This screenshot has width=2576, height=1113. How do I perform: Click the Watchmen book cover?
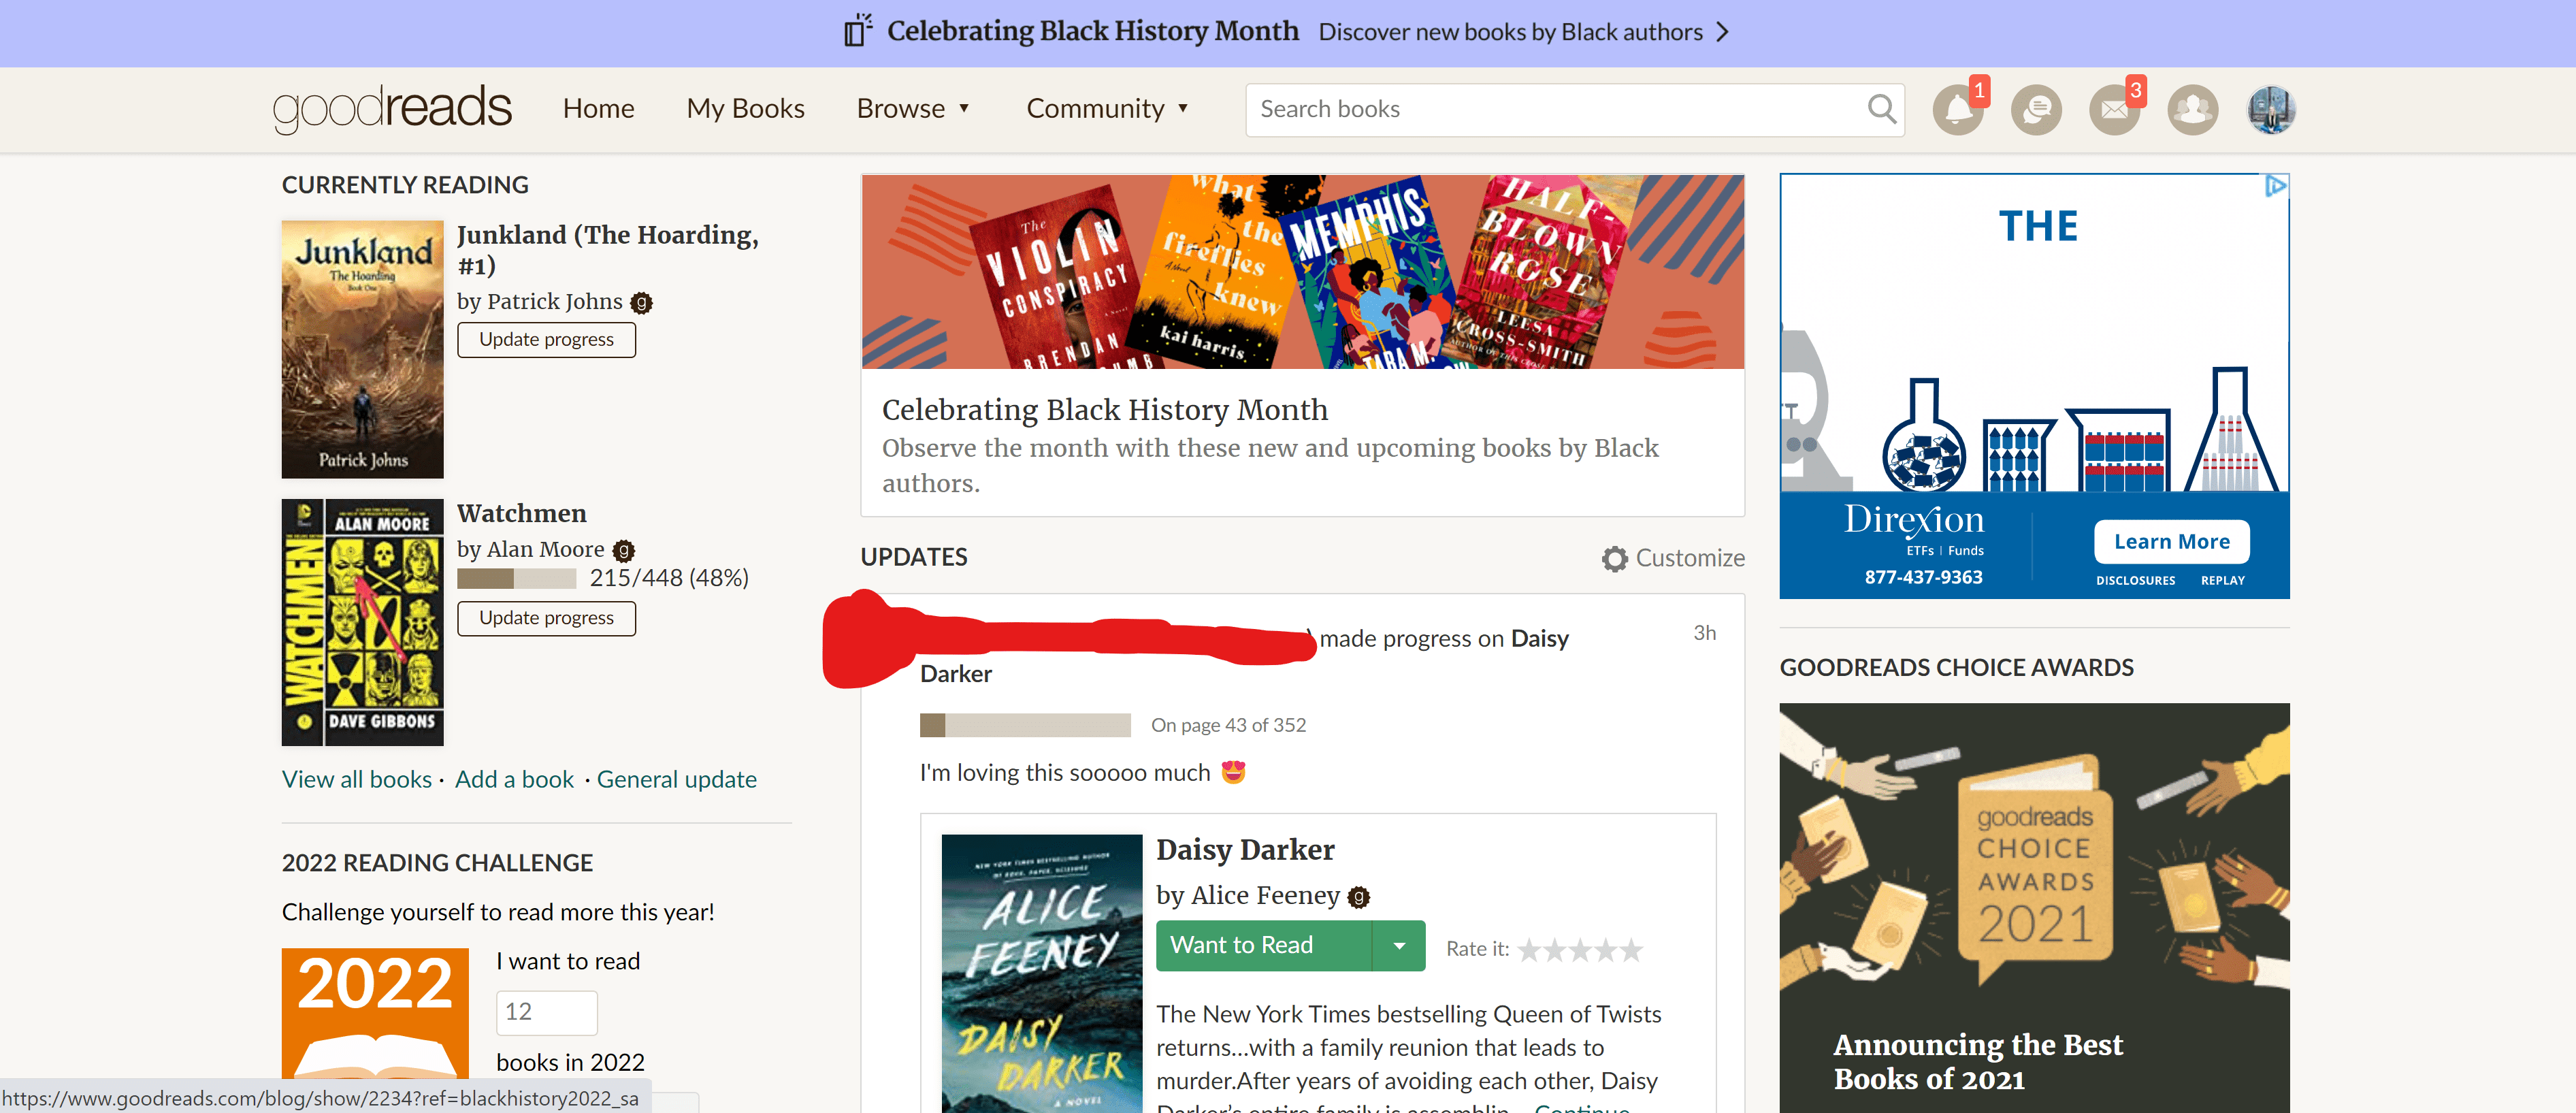[362, 622]
